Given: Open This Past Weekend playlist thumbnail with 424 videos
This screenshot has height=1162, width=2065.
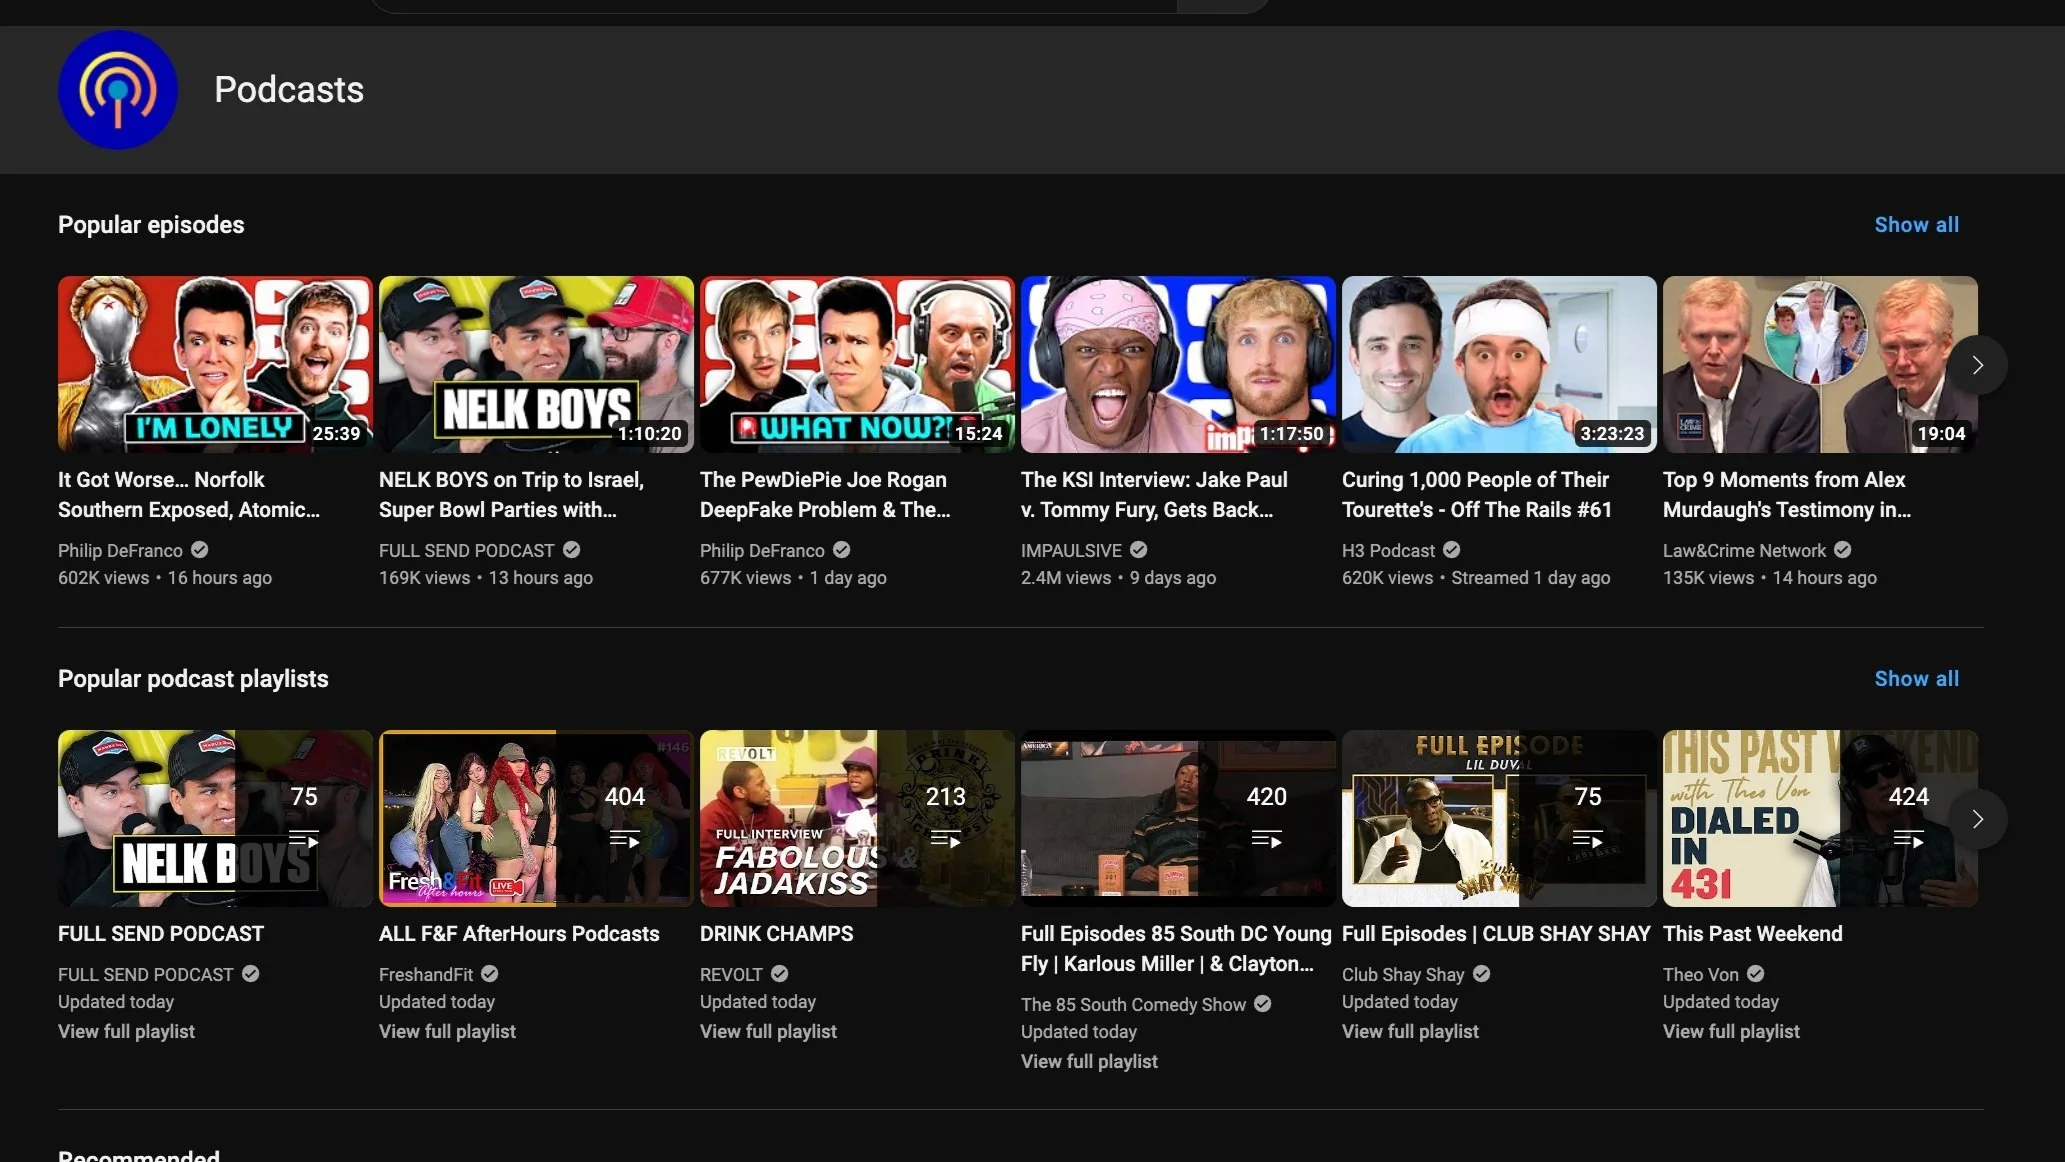Looking at the screenshot, I should 1820,818.
